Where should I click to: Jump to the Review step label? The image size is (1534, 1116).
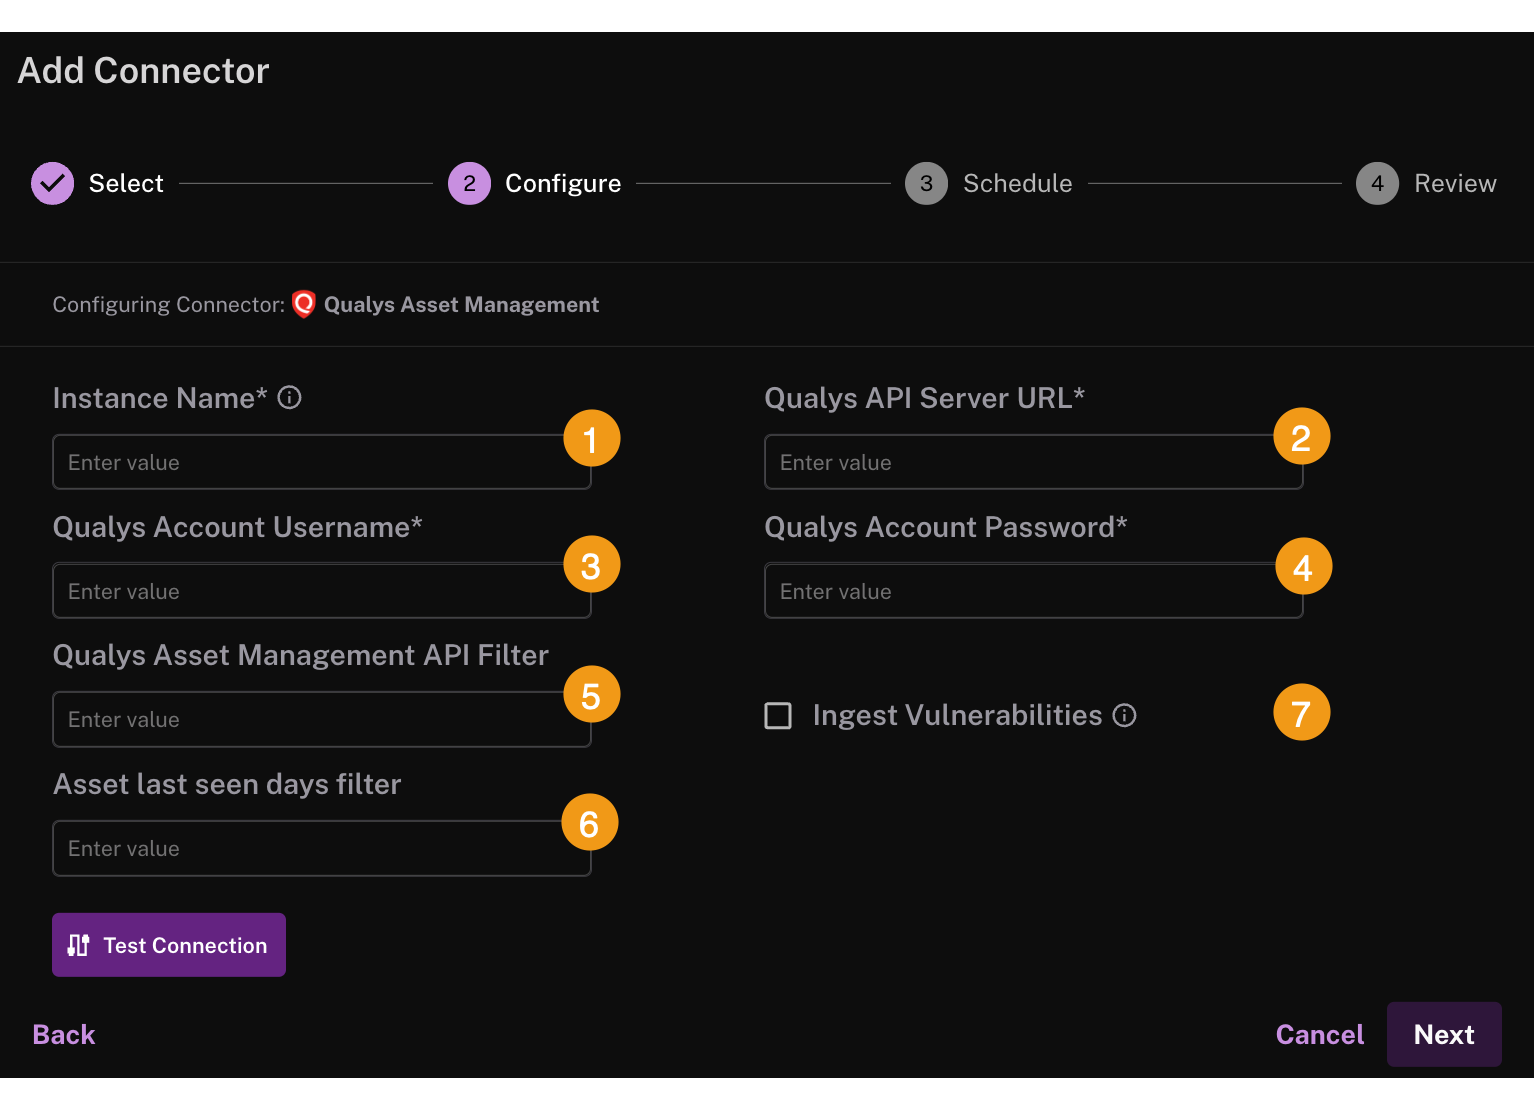tap(1455, 183)
